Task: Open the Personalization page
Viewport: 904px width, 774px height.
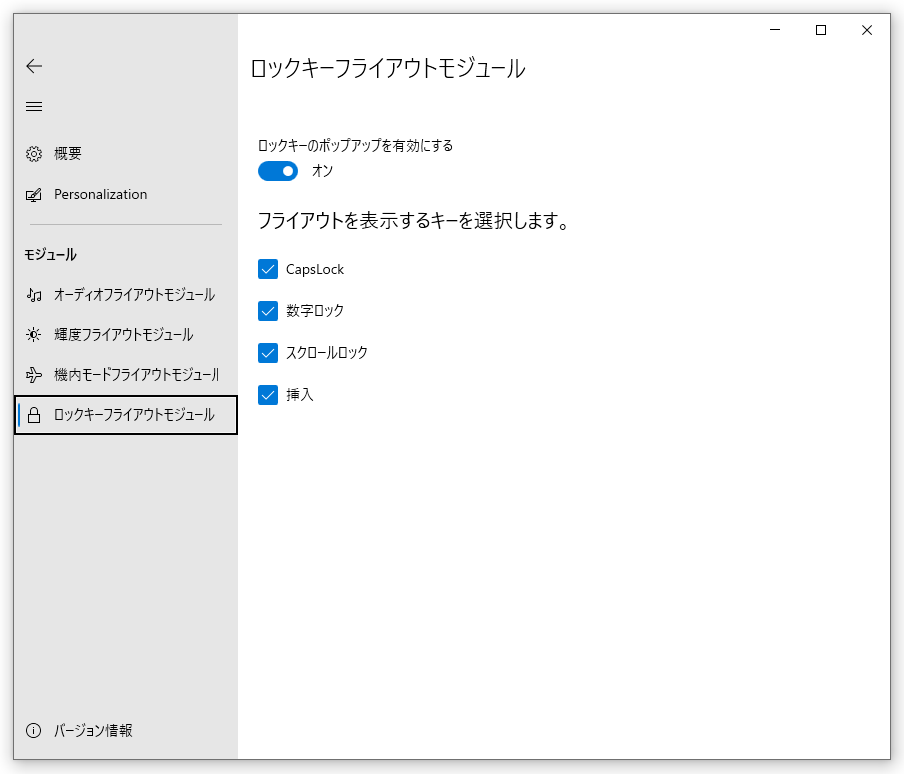Action: pyautogui.click(x=126, y=195)
